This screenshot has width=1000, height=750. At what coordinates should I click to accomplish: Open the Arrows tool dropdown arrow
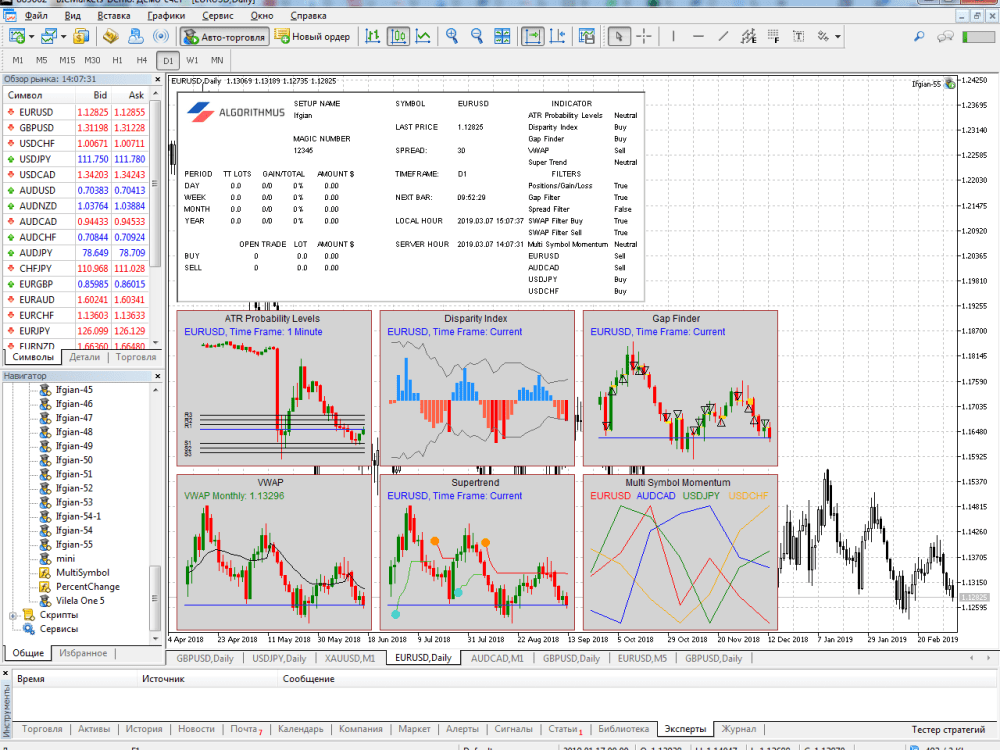pos(838,36)
